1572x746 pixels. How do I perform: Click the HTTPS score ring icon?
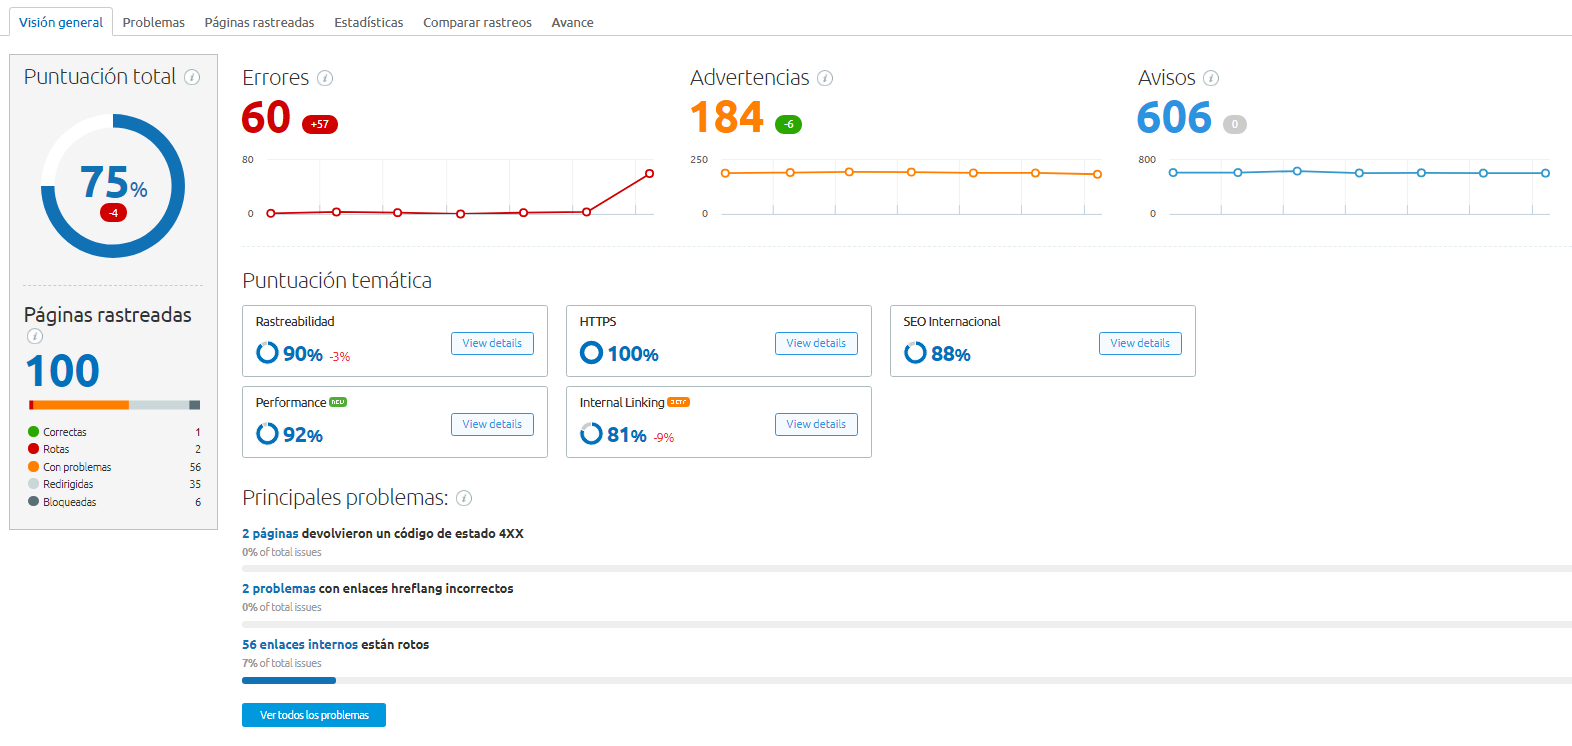tap(591, 353)
